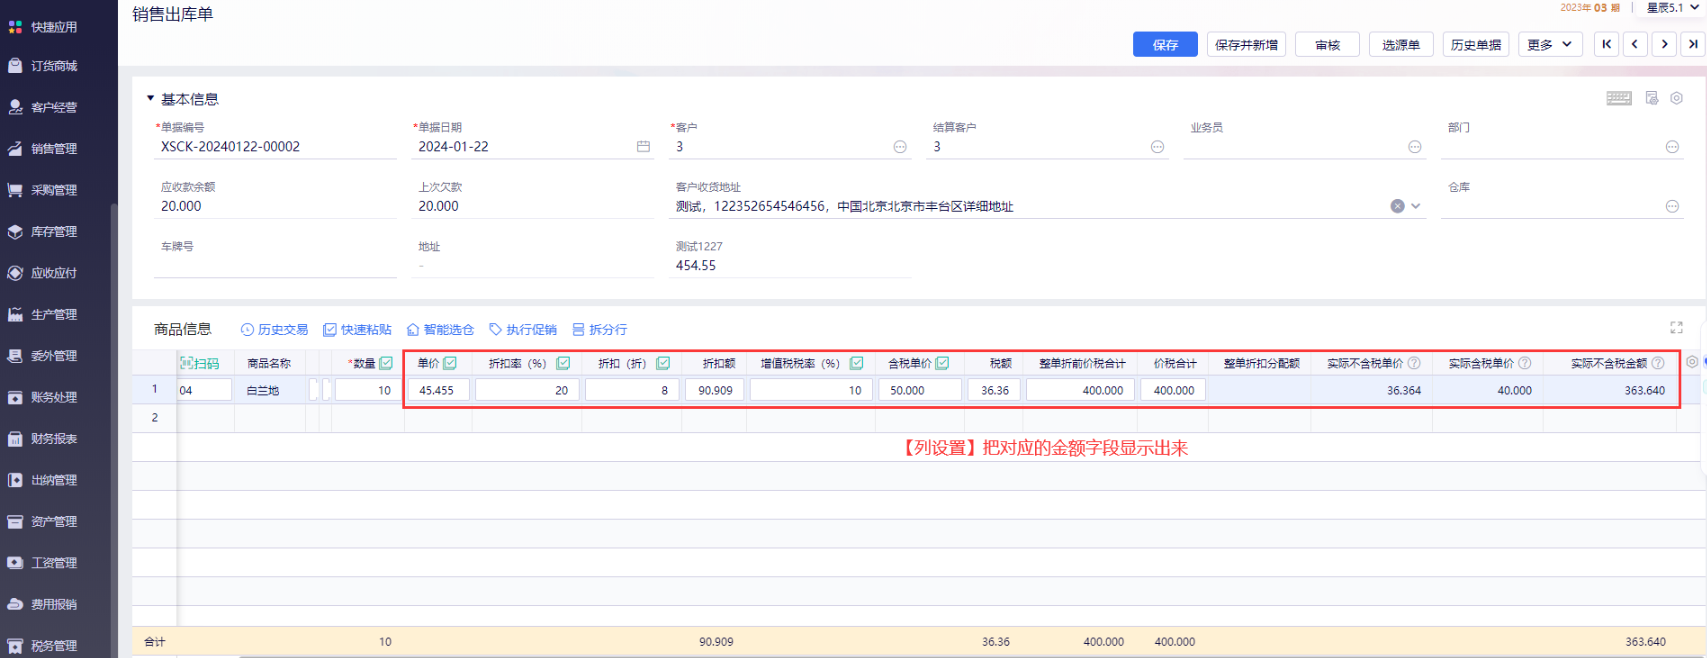Toggle the 单价 column checkbox
1707x658 pixels.
(x=450, y=363)
